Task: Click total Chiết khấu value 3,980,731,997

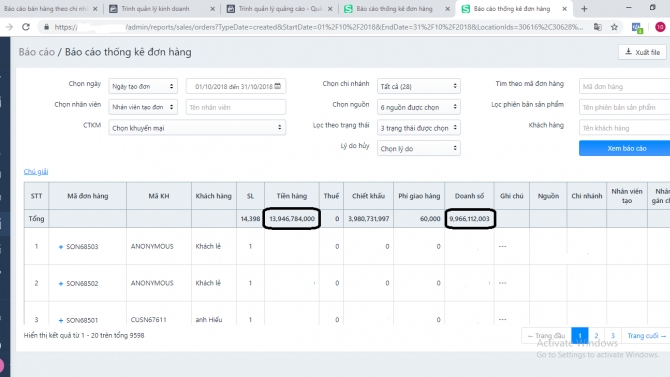Action: coord(368,218)
